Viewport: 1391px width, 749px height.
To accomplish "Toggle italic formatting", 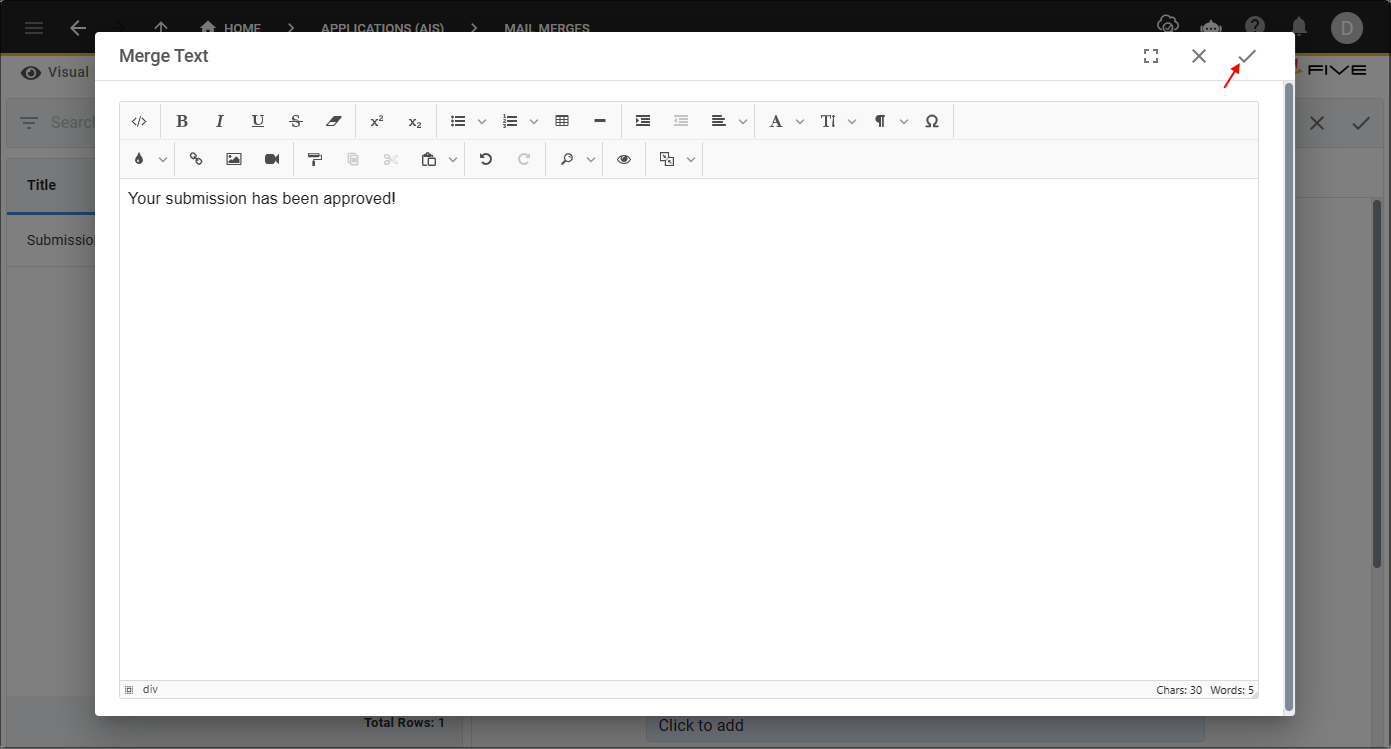I will [220, 121].
